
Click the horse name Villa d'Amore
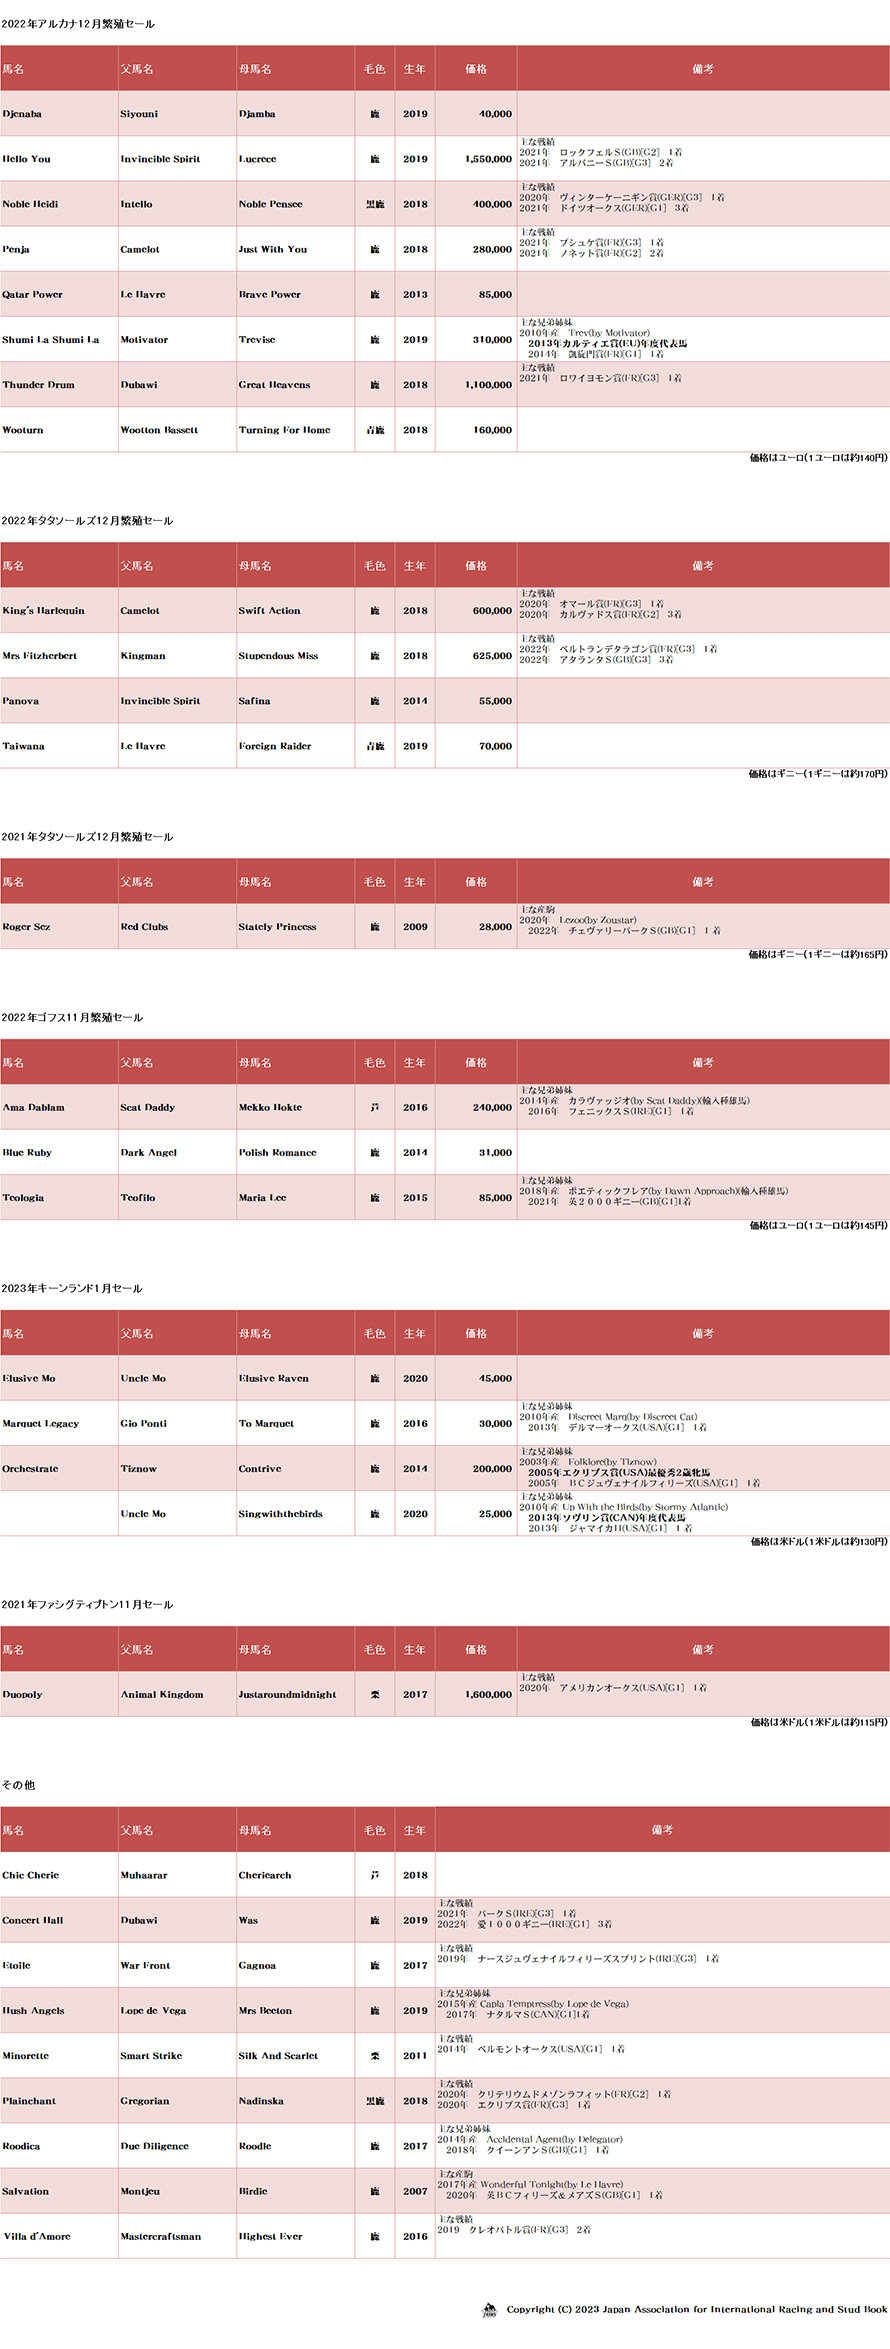point(36,2236)
